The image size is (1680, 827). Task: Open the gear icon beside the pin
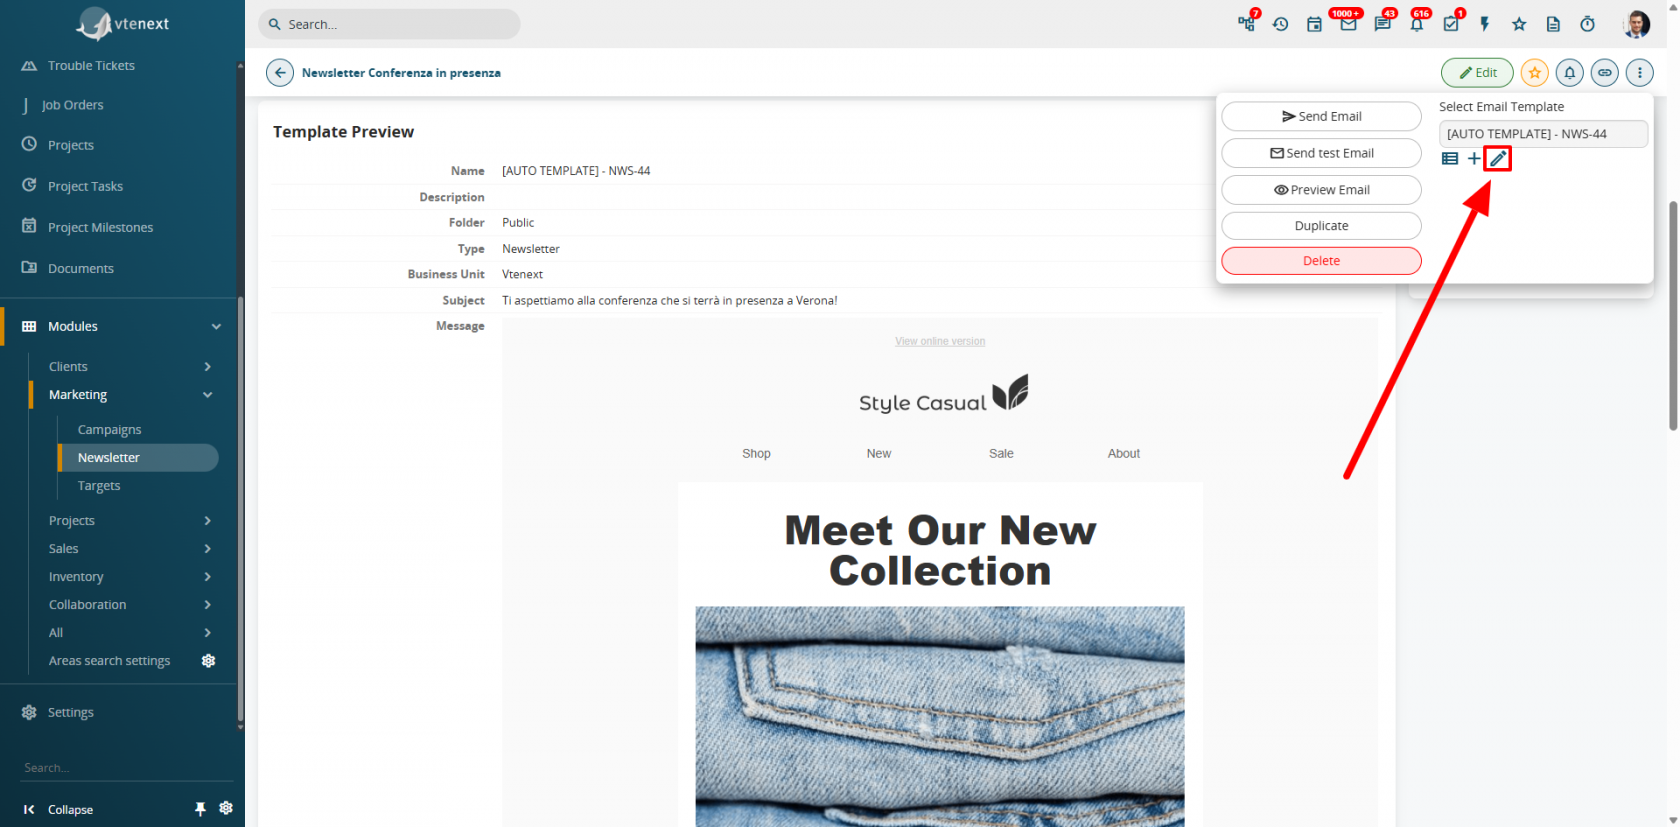226,808
